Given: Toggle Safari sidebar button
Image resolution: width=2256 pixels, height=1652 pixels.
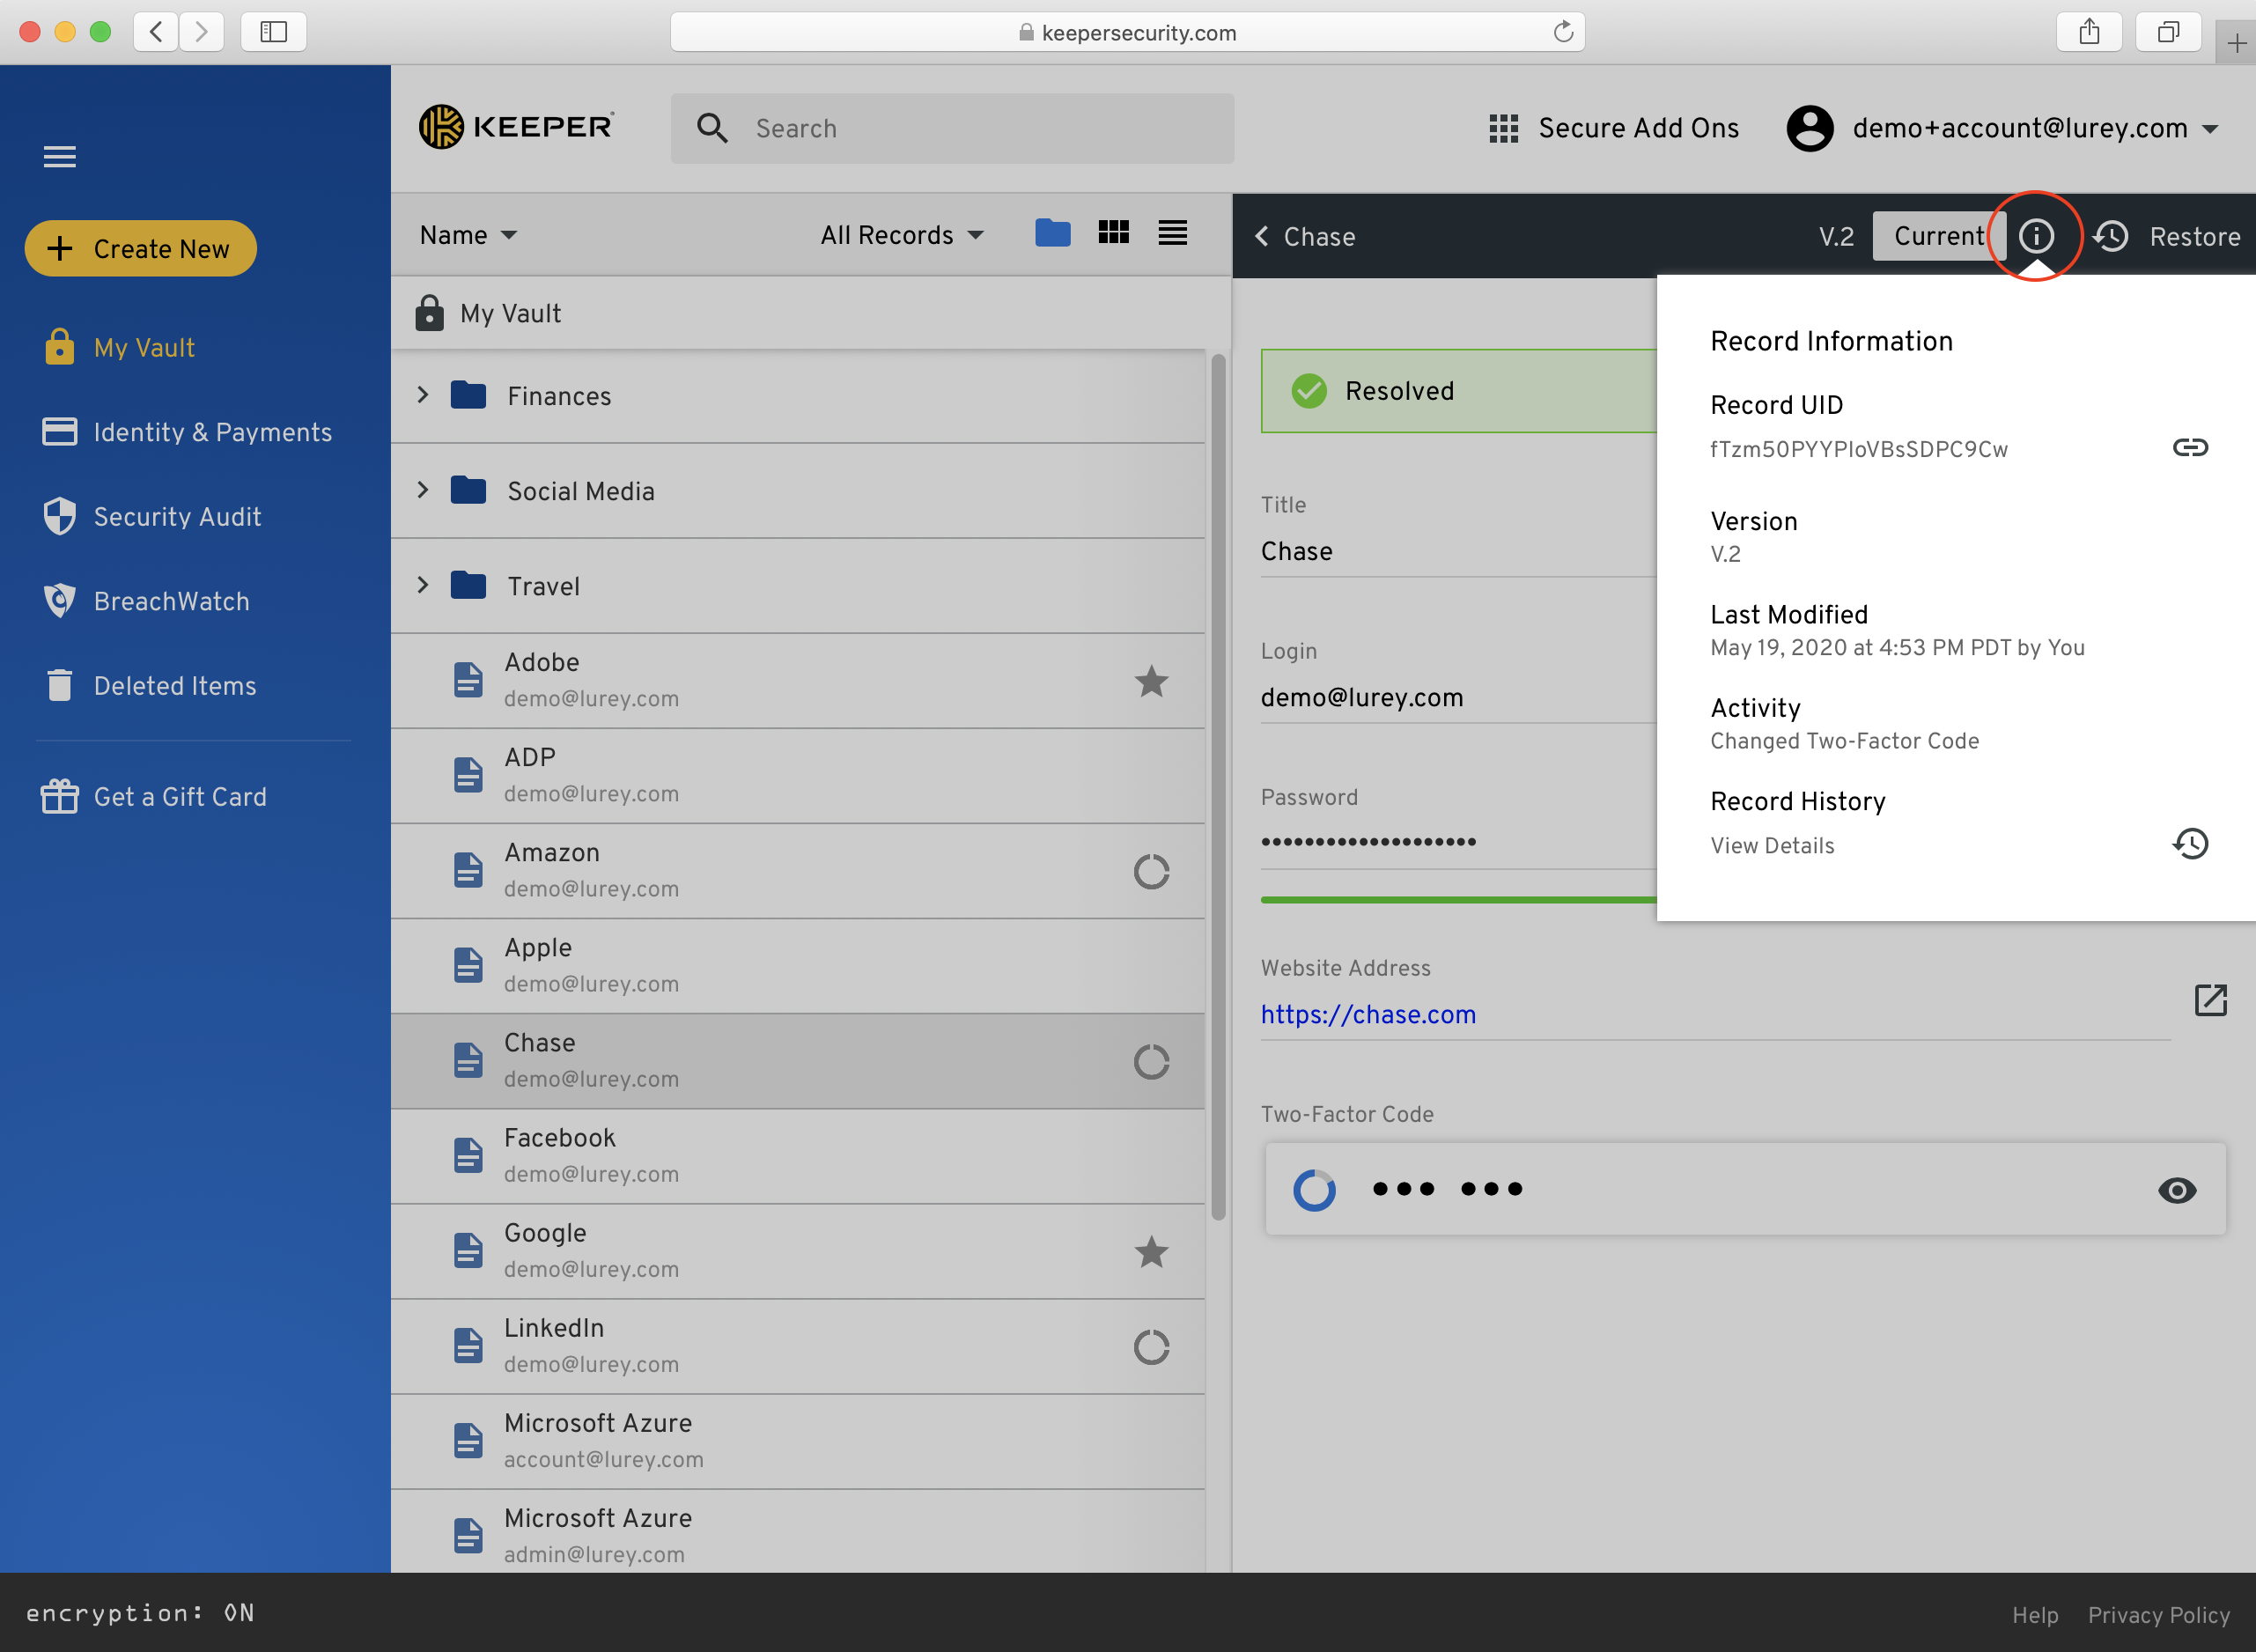Looking at the screenshot, I should 273,32.
